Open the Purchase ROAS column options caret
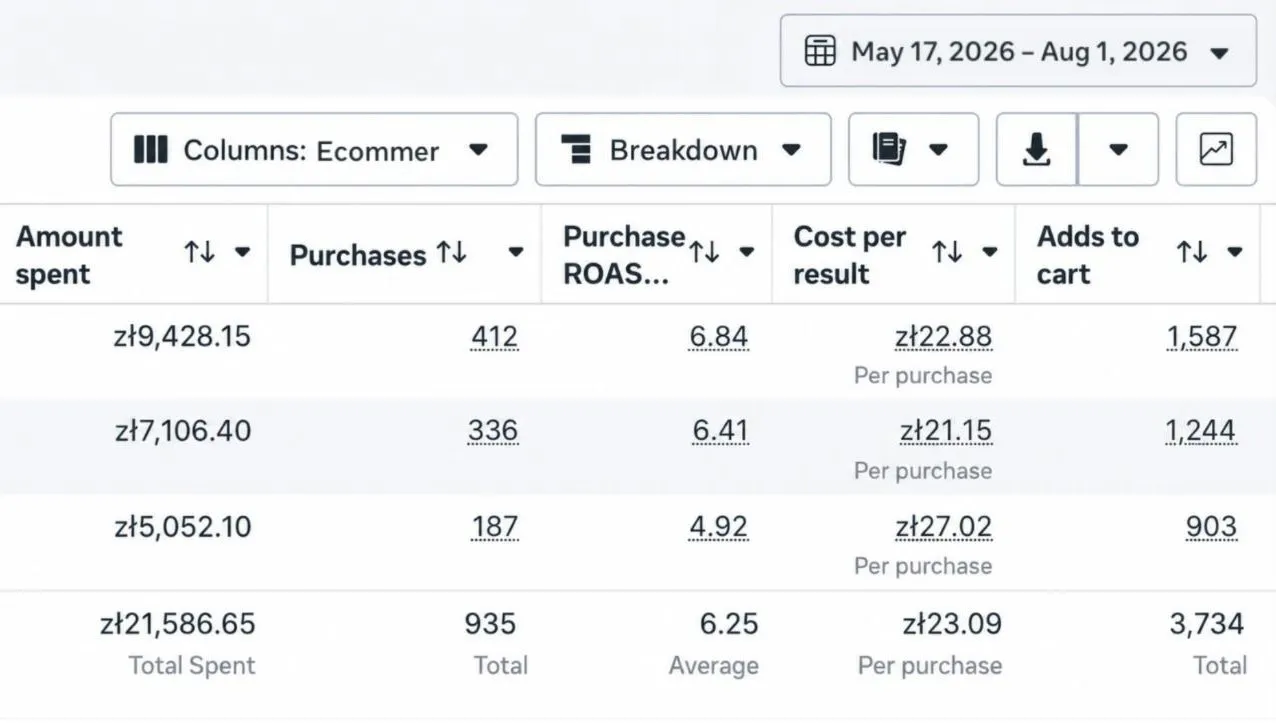 (x=747, y=253)
